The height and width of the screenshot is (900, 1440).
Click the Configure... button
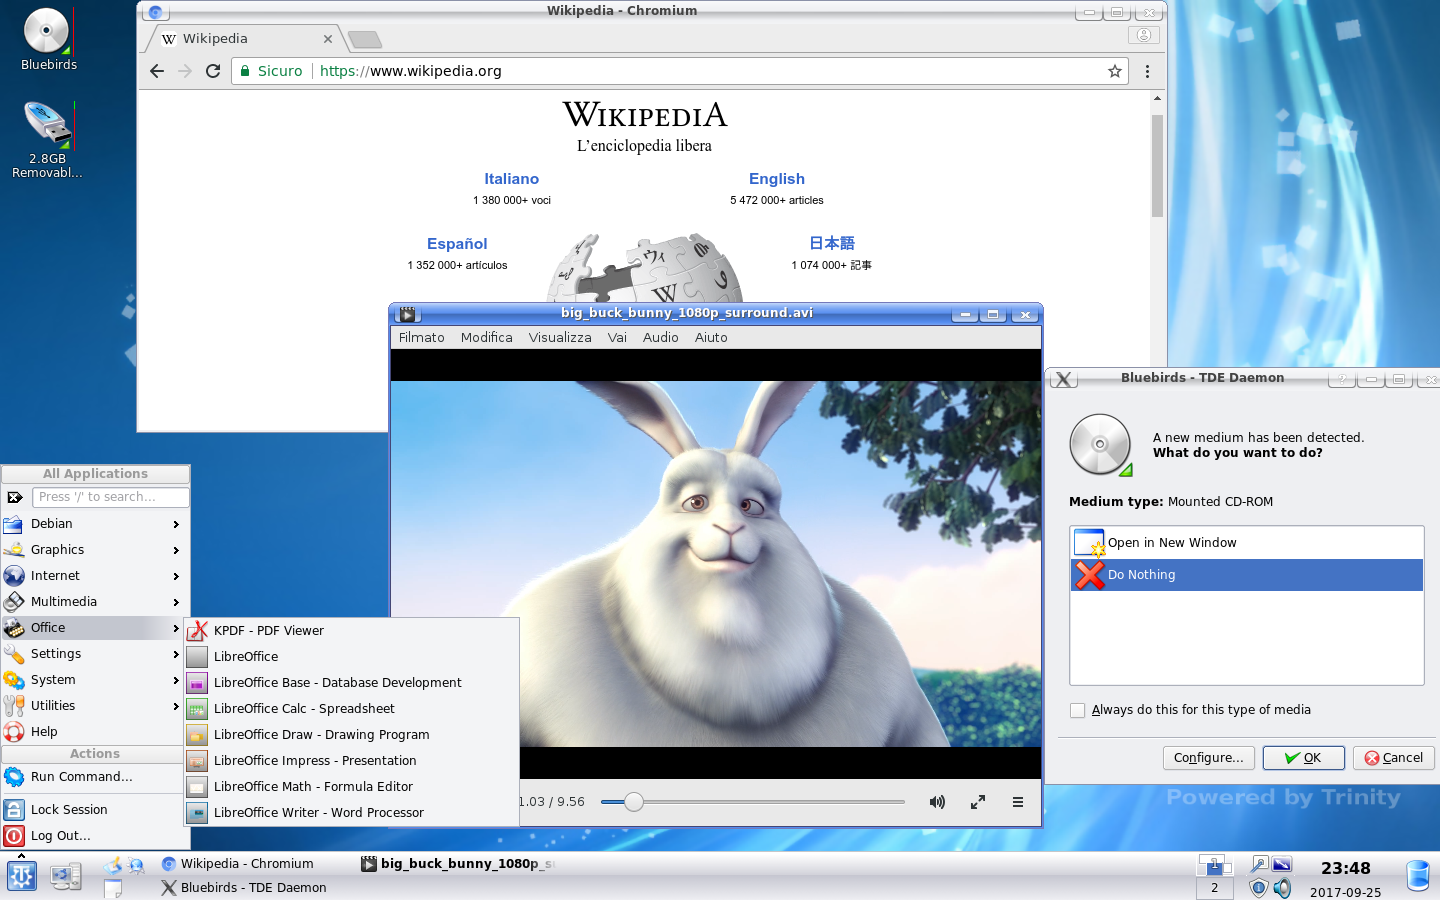[1208, 758]
